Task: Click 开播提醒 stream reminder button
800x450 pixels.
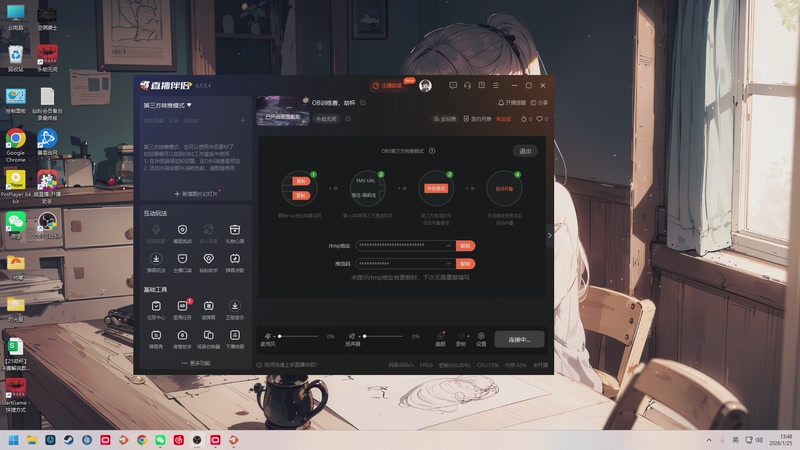Action: coord(512,103)
